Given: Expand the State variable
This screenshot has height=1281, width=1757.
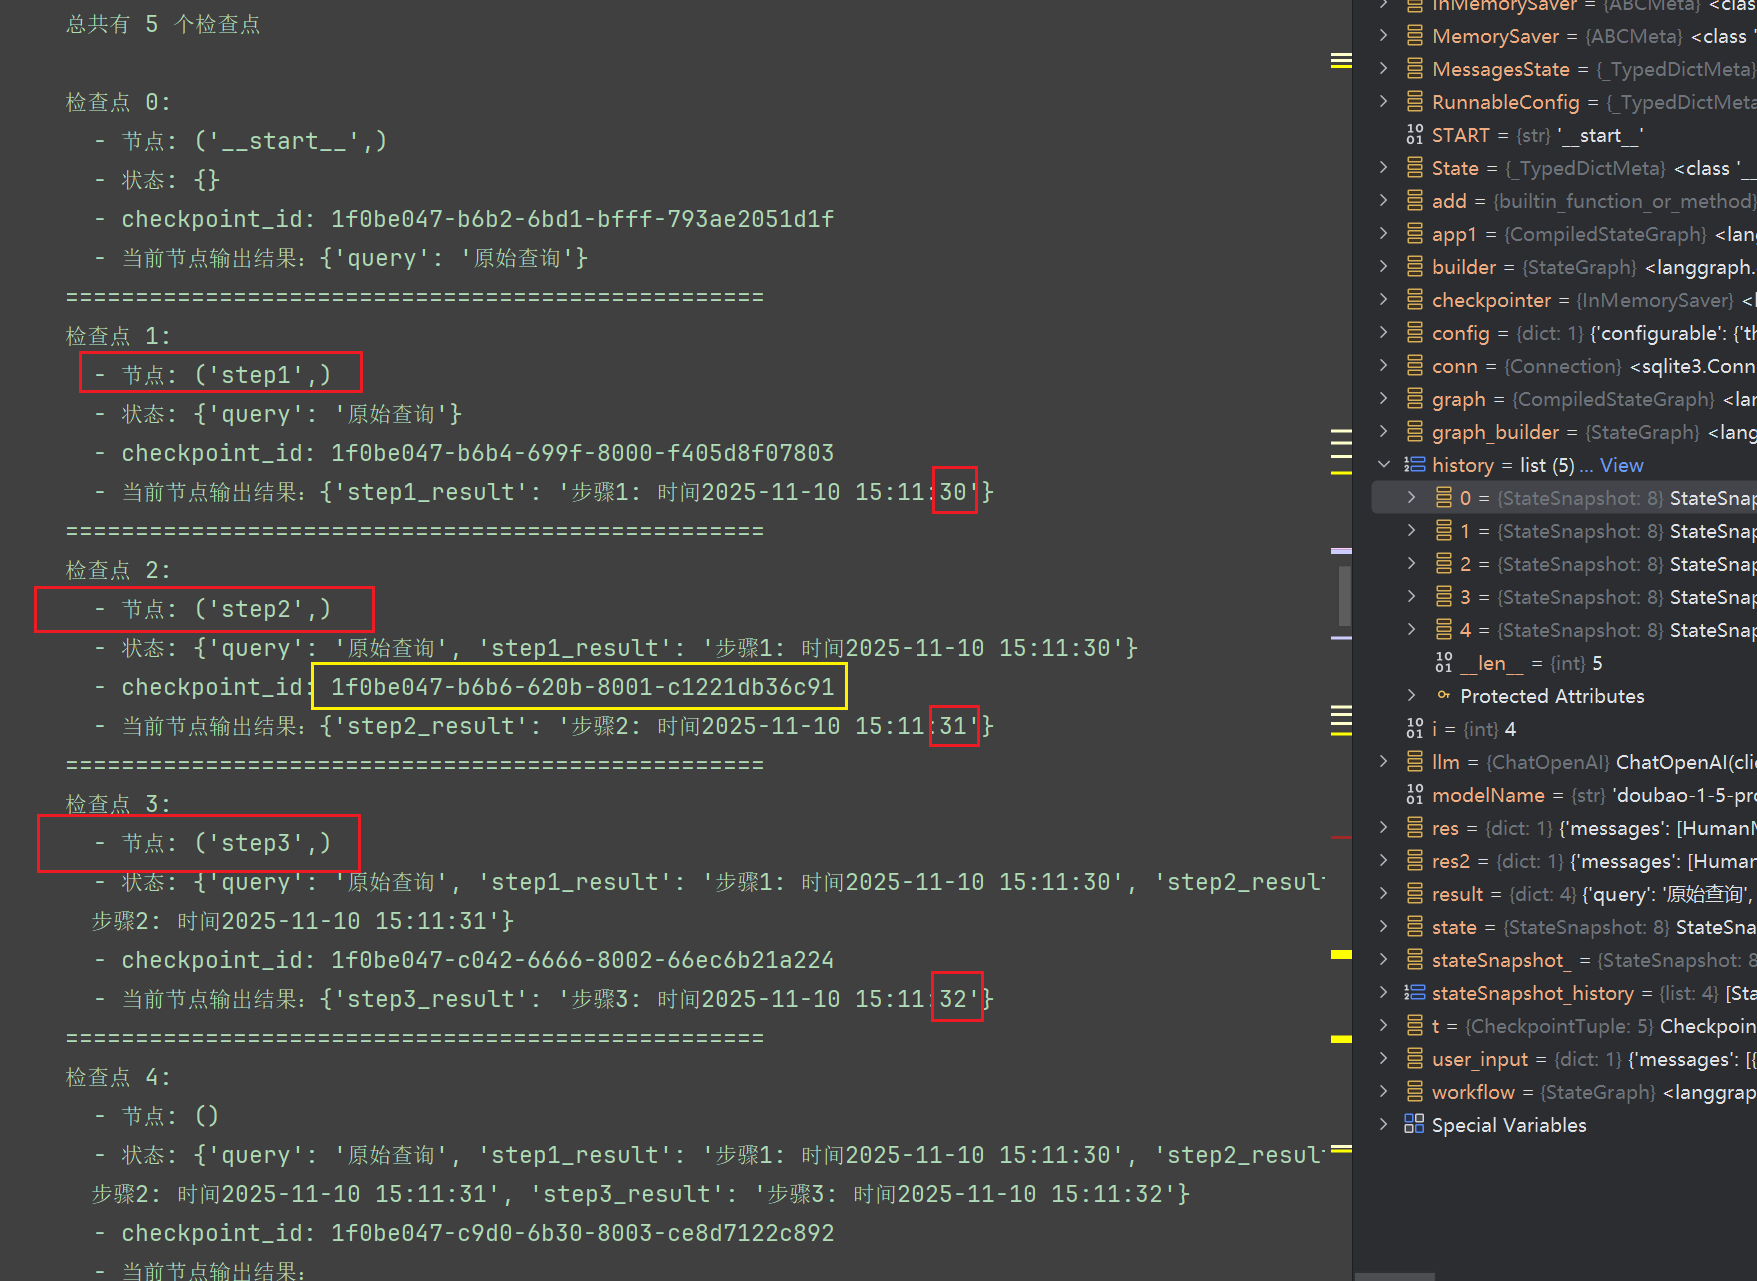Looking at the screenshot, I should (1383, 168).
